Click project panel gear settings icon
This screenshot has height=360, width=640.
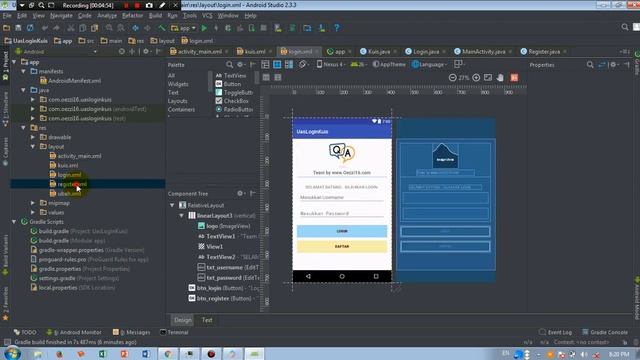click(147, 52)
